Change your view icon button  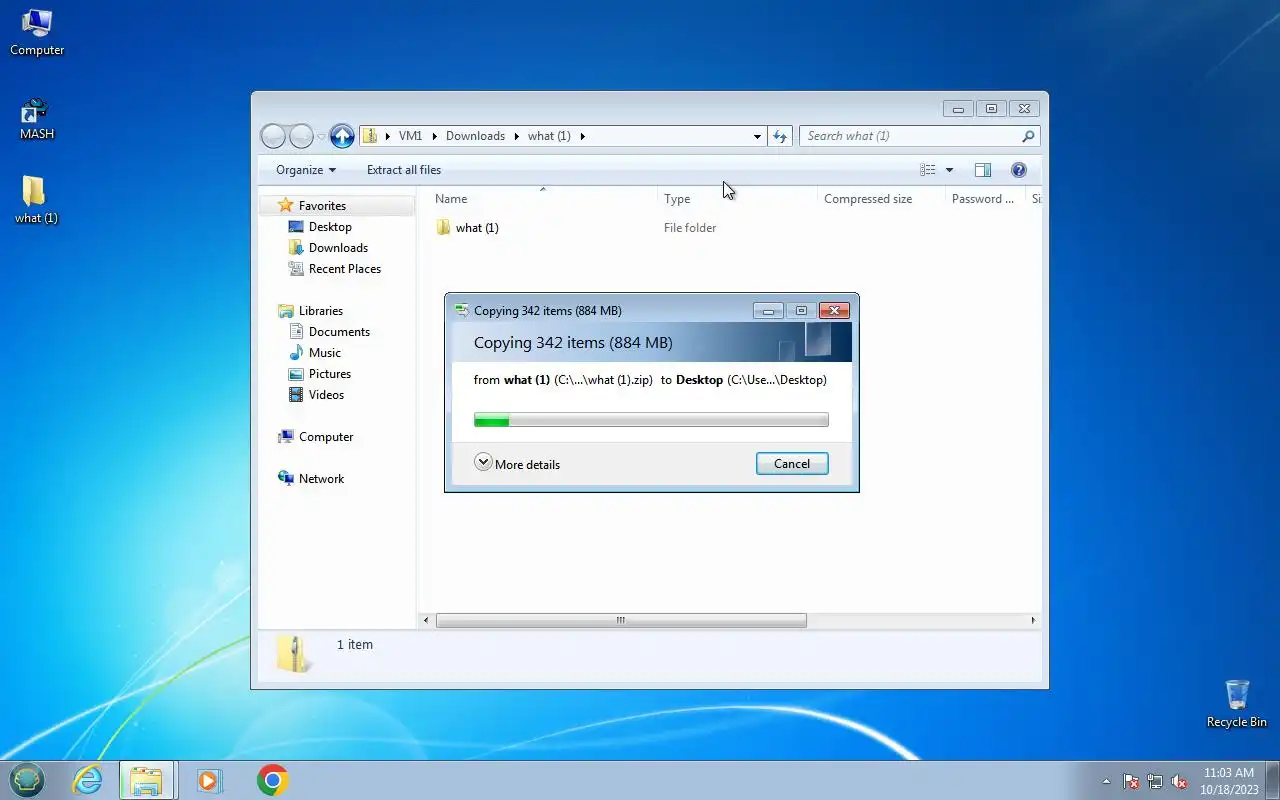928,170
